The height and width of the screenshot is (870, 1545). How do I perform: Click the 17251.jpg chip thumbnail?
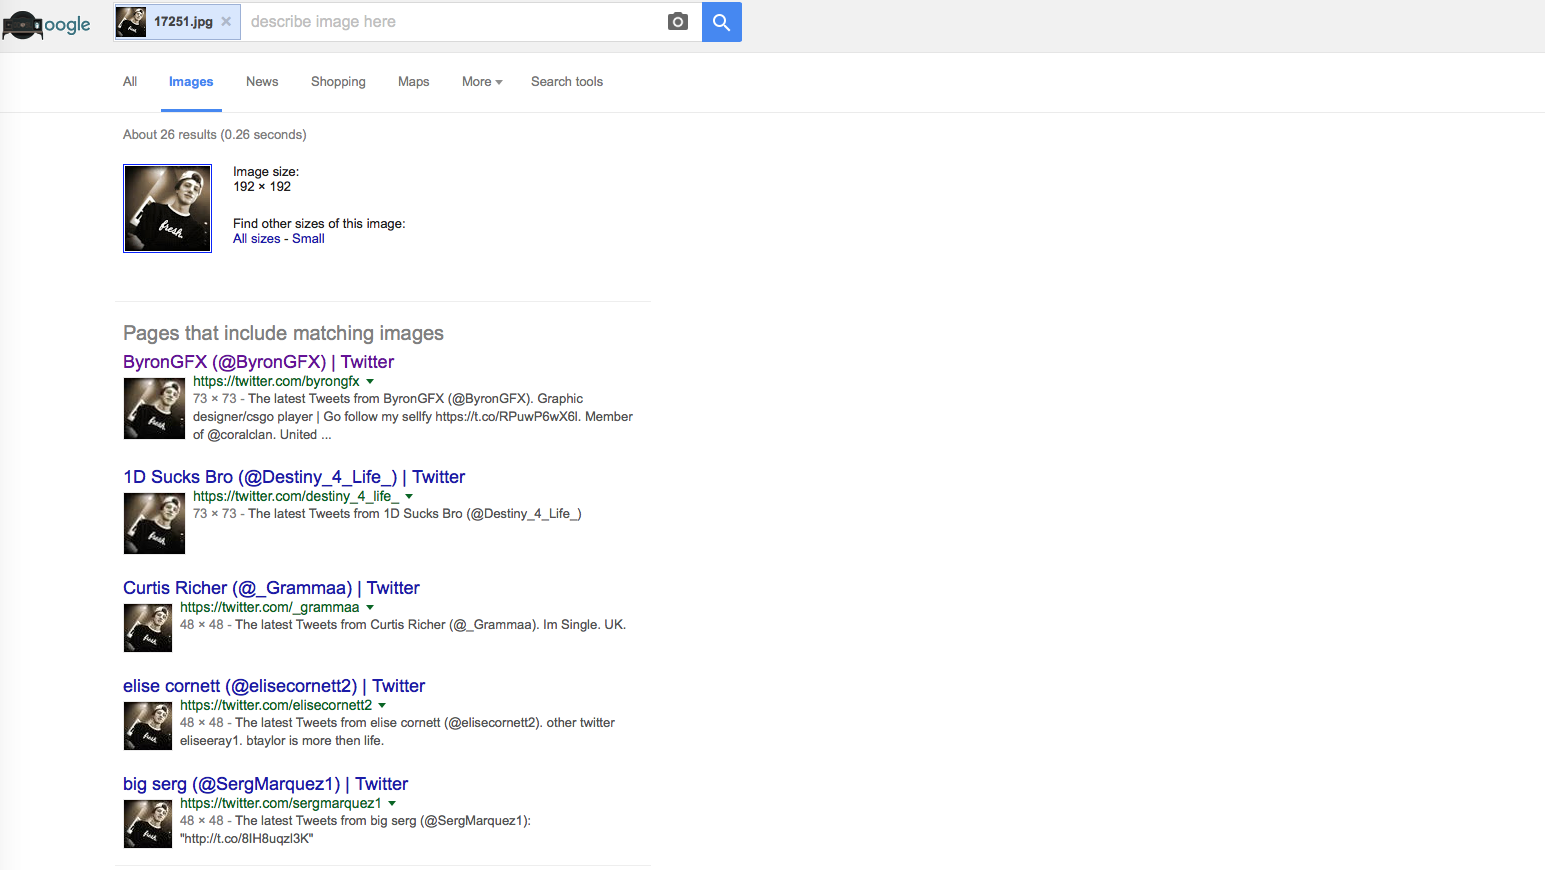click(x=131, y=22)
